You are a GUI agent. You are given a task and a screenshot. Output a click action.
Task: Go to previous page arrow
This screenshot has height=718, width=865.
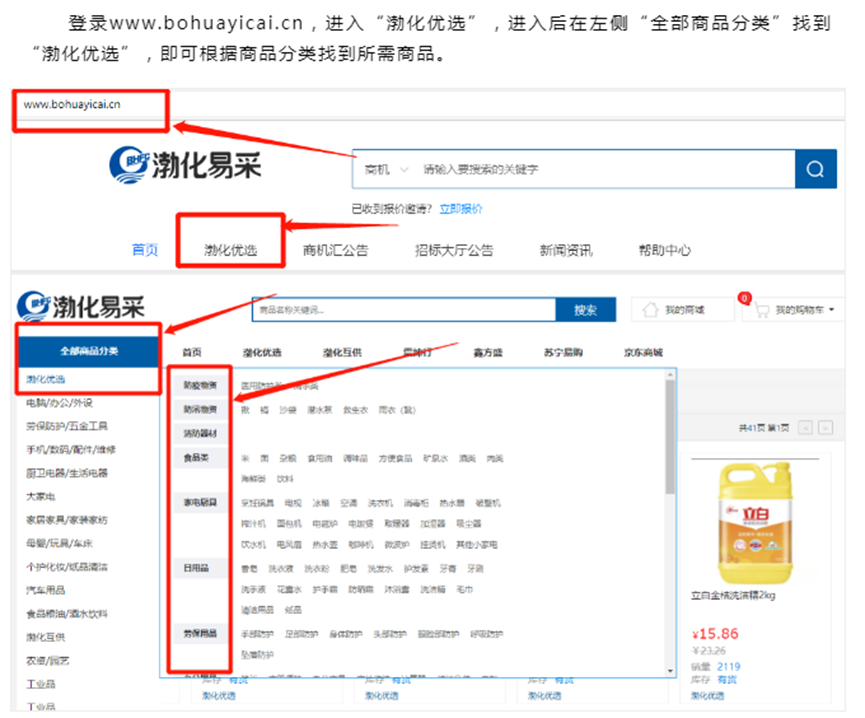tap(806, 428)
